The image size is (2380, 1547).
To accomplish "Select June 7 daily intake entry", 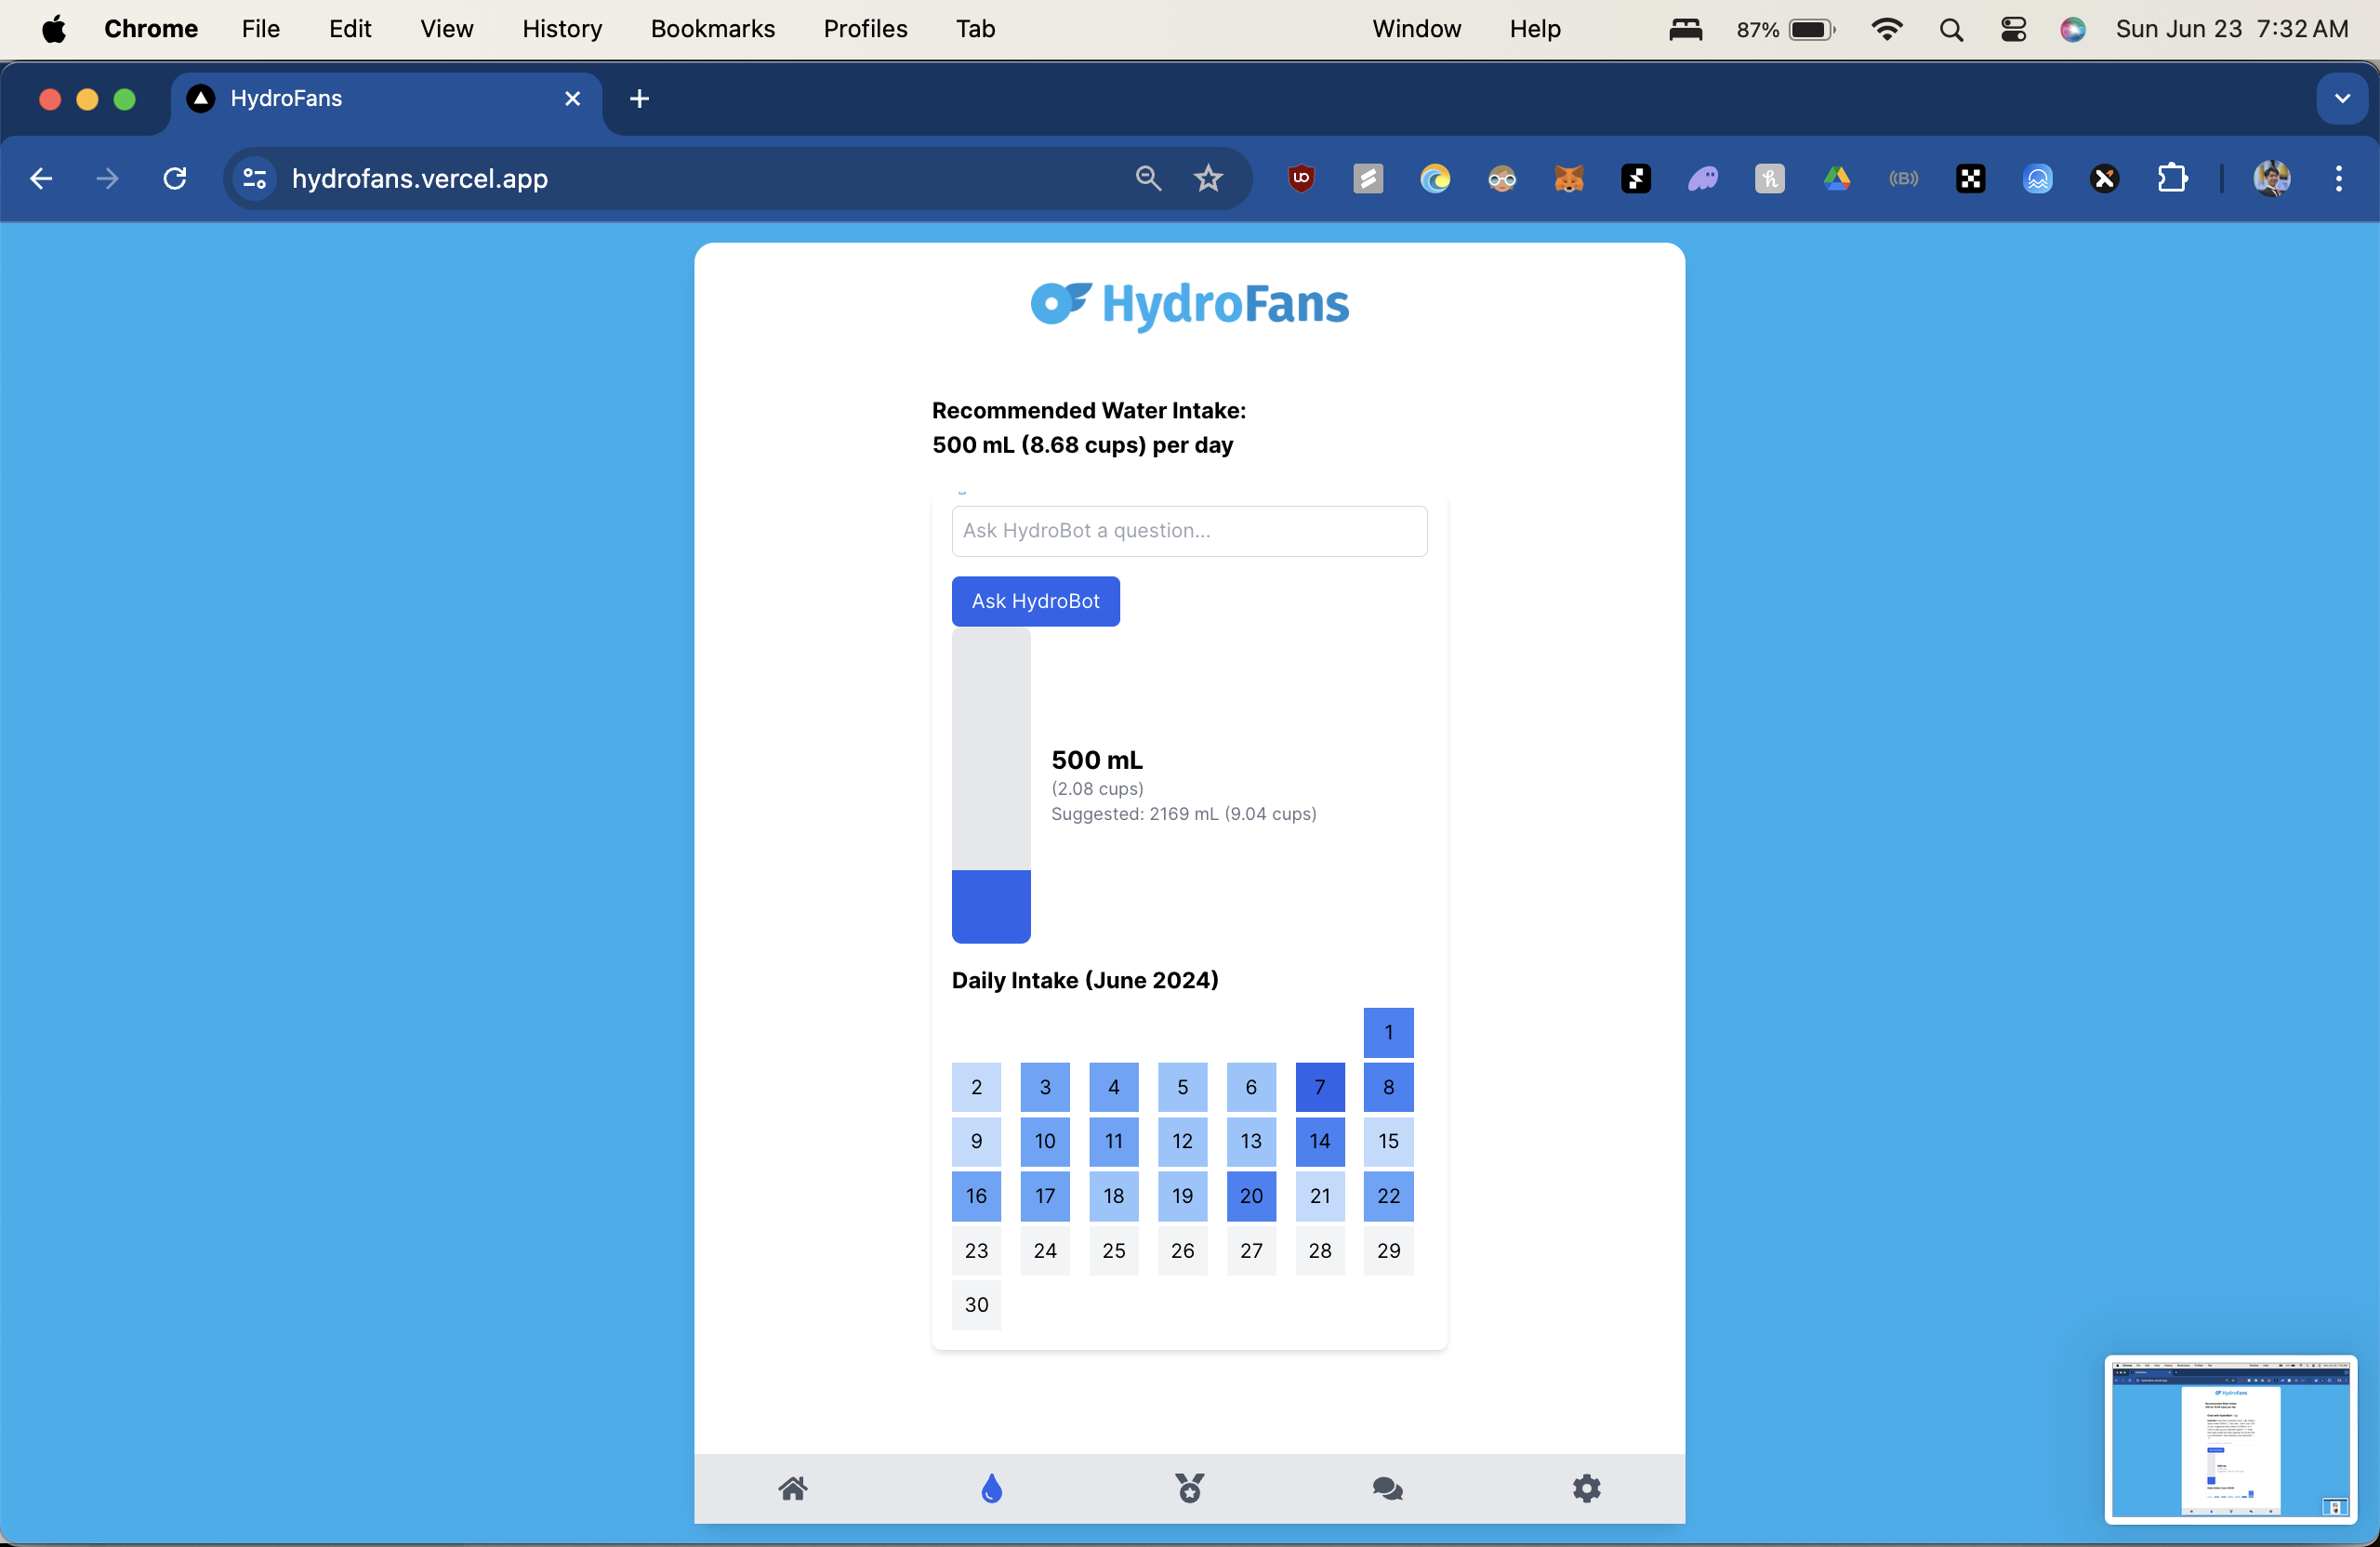I will tap(1318, 1088).
